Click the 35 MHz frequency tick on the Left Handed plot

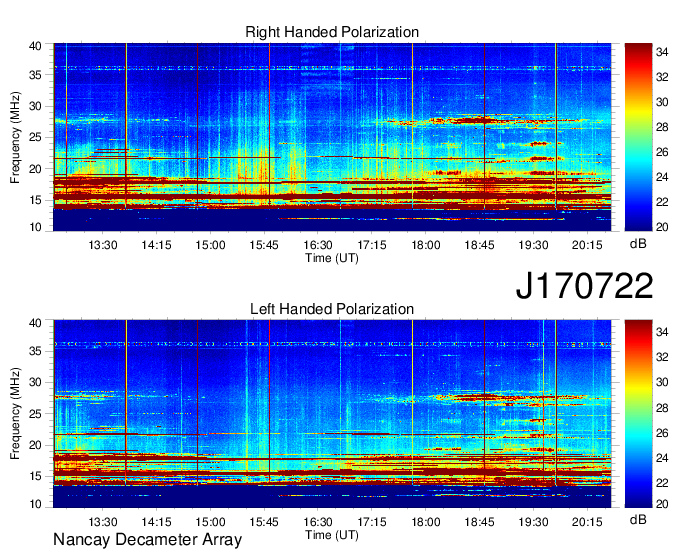[35, 351]
